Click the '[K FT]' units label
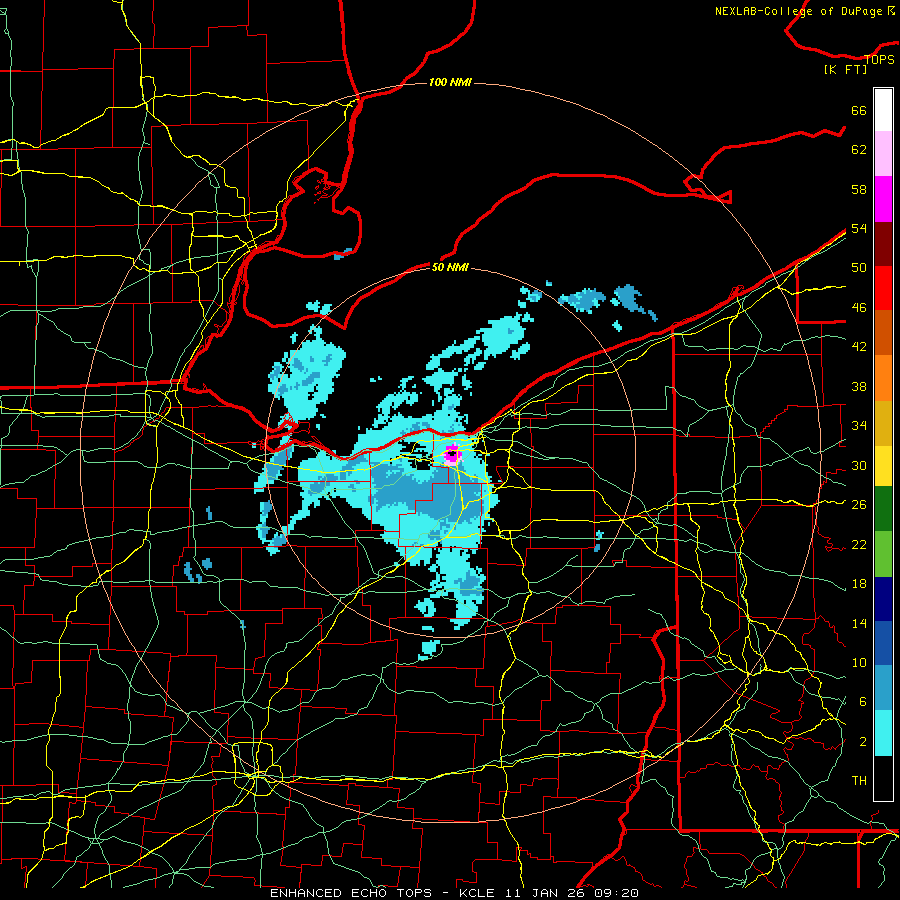The height and width of the screenshot is (900, 900). (x=845, y=69)
